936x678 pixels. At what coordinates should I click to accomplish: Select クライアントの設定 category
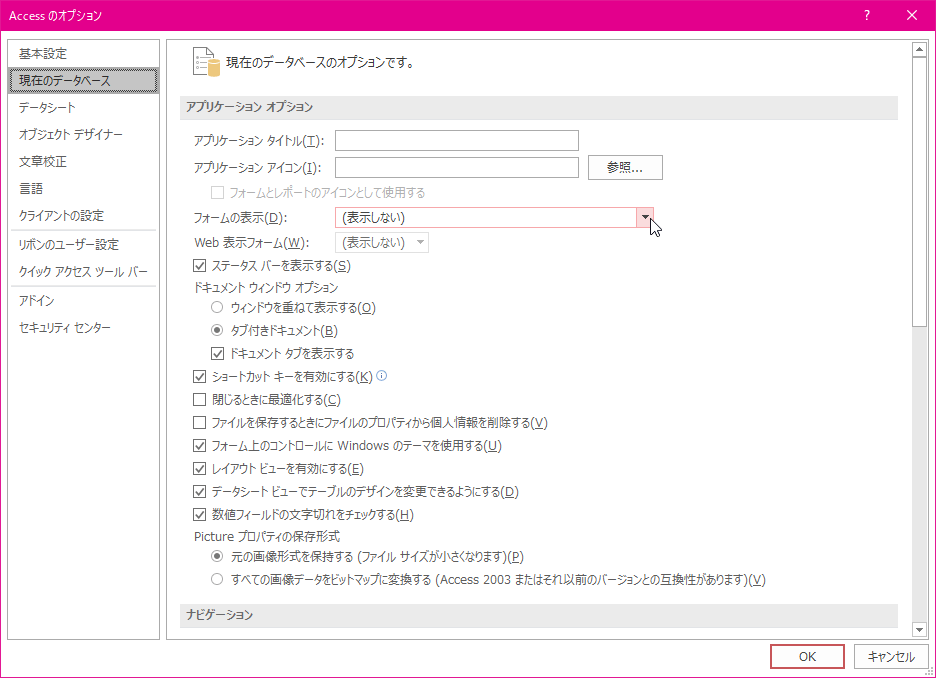click(x=84, y=215)
